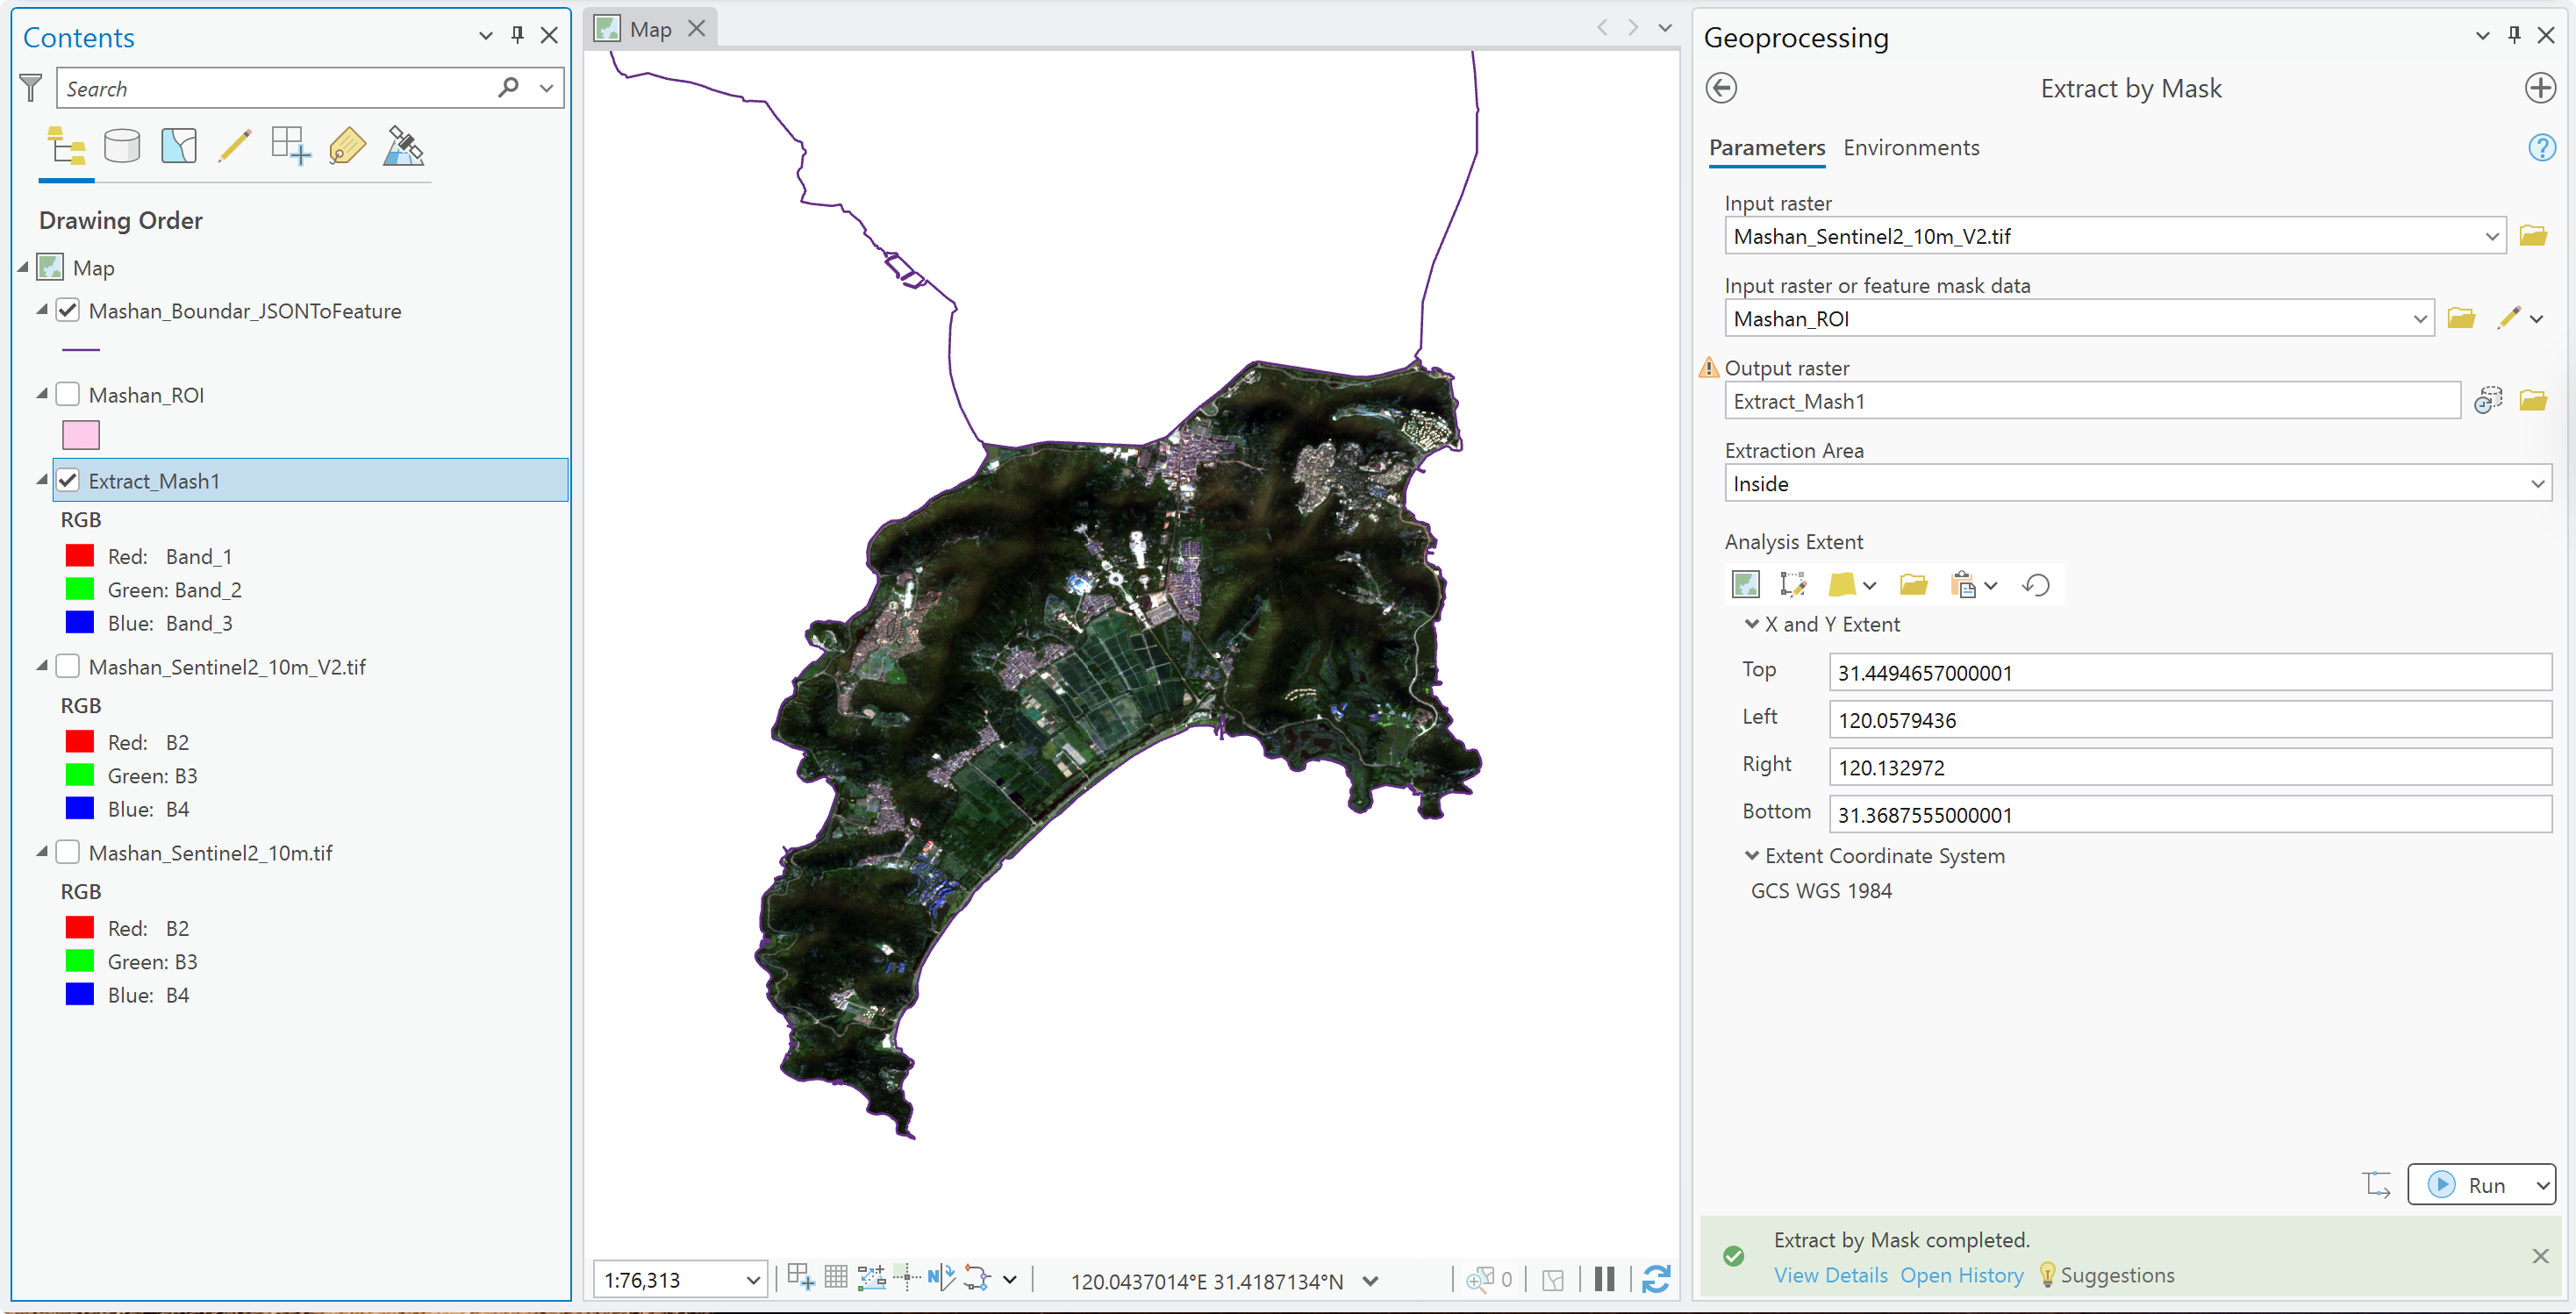
Task: Show the Mashan_Sentinel2_10m_V2.tif layer
Action: tap(68, 666)
